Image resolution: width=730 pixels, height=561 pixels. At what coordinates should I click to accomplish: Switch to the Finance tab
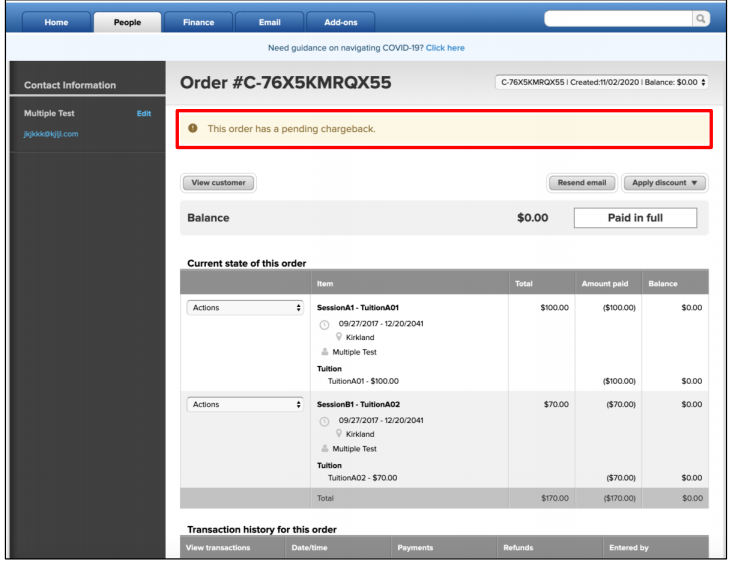(x=198, y=22)
